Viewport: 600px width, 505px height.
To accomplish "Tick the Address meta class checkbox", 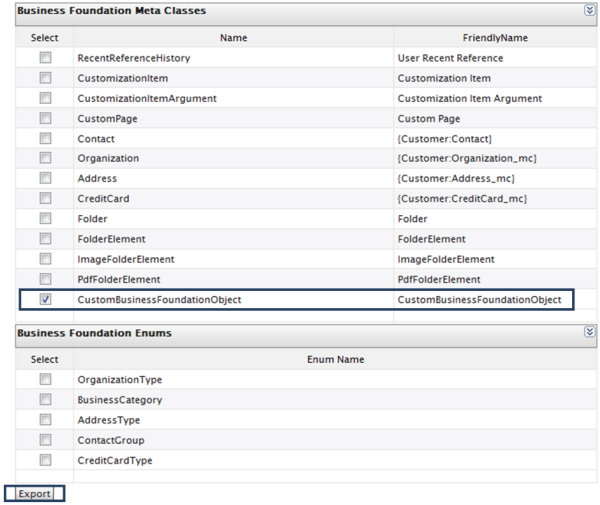I will tap(45, 178).
